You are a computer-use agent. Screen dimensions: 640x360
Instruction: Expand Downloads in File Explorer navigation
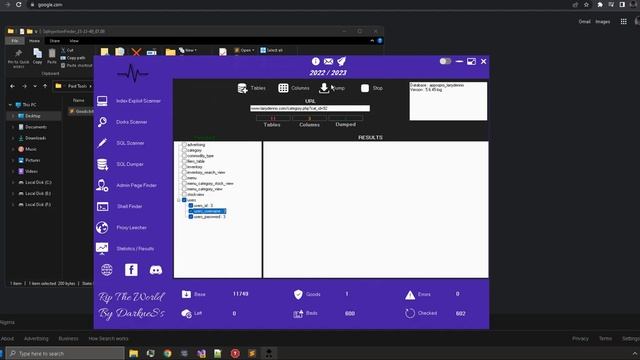(x=13, y=138)
